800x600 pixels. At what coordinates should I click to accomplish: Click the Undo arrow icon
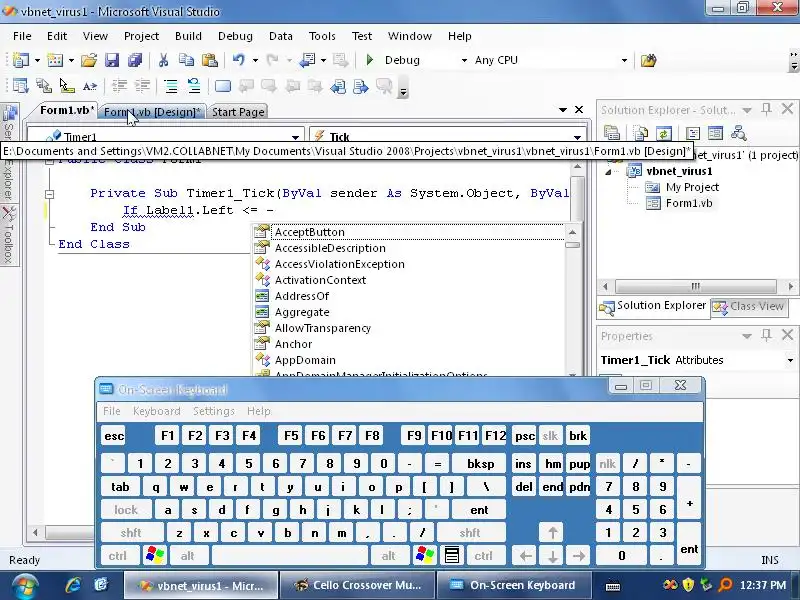coord(238,60)
